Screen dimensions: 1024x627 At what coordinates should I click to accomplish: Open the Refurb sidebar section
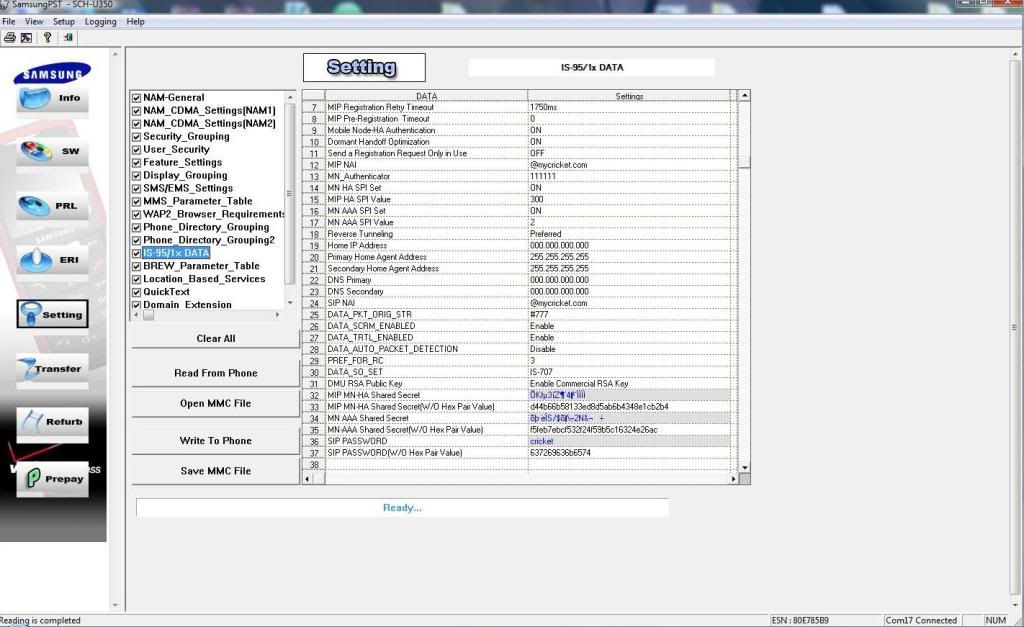(52, 423)
